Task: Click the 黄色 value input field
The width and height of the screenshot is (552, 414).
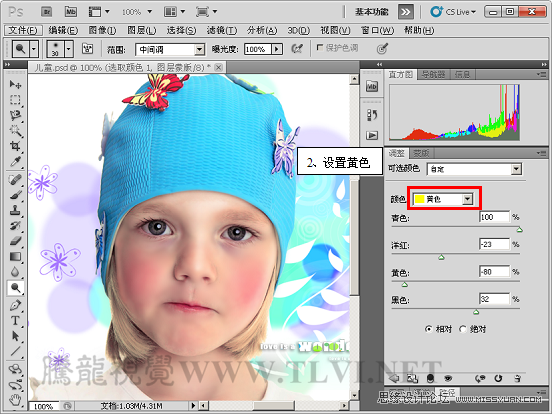Action: pyautogui.click(x=494, y=271)
